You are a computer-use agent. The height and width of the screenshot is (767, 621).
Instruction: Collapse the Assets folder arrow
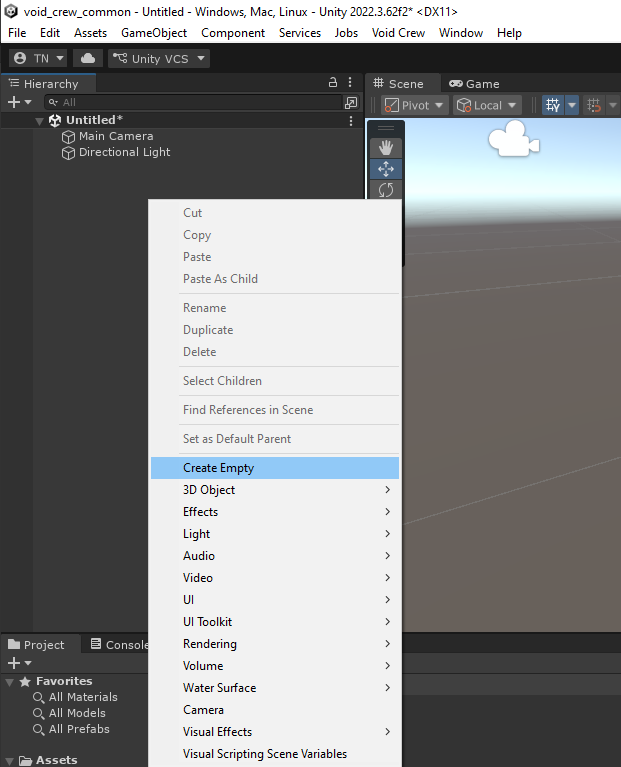click(9, 761)
